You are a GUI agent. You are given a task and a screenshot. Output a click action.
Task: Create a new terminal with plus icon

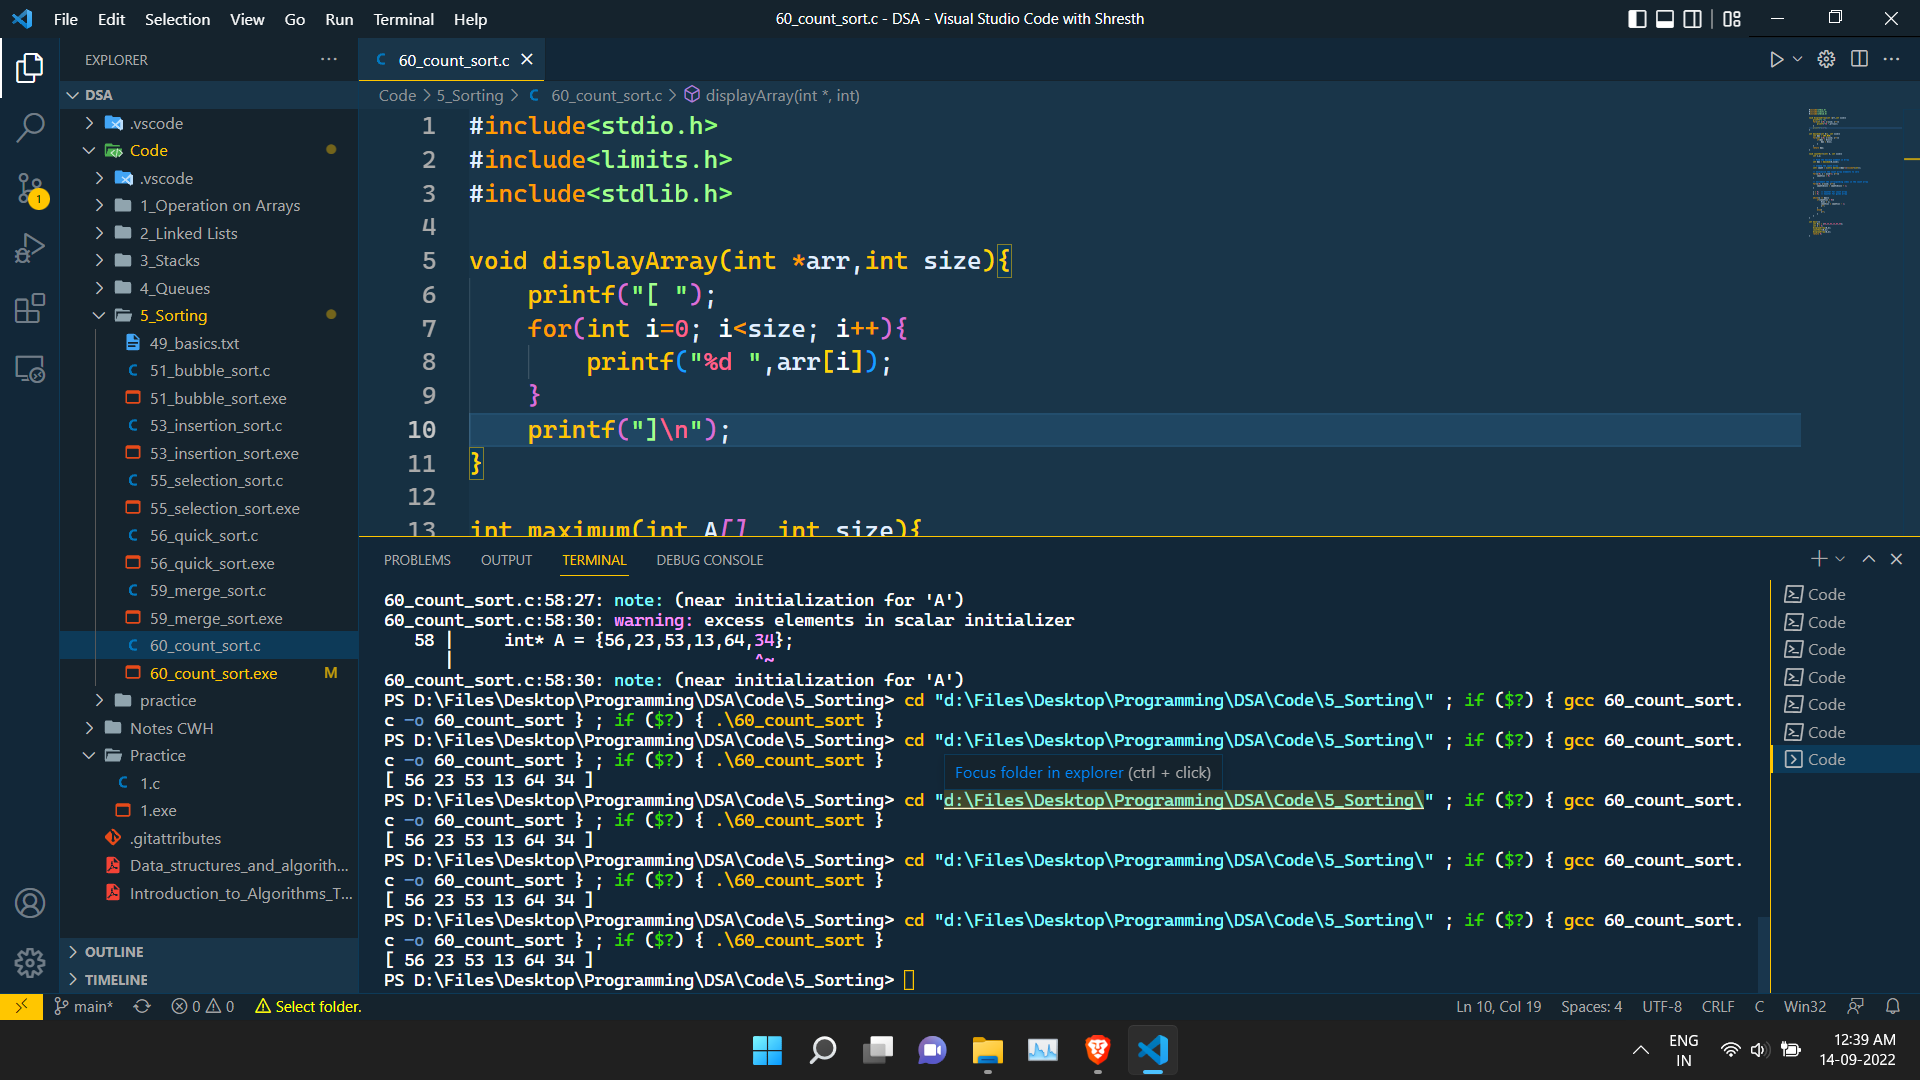1819,559
